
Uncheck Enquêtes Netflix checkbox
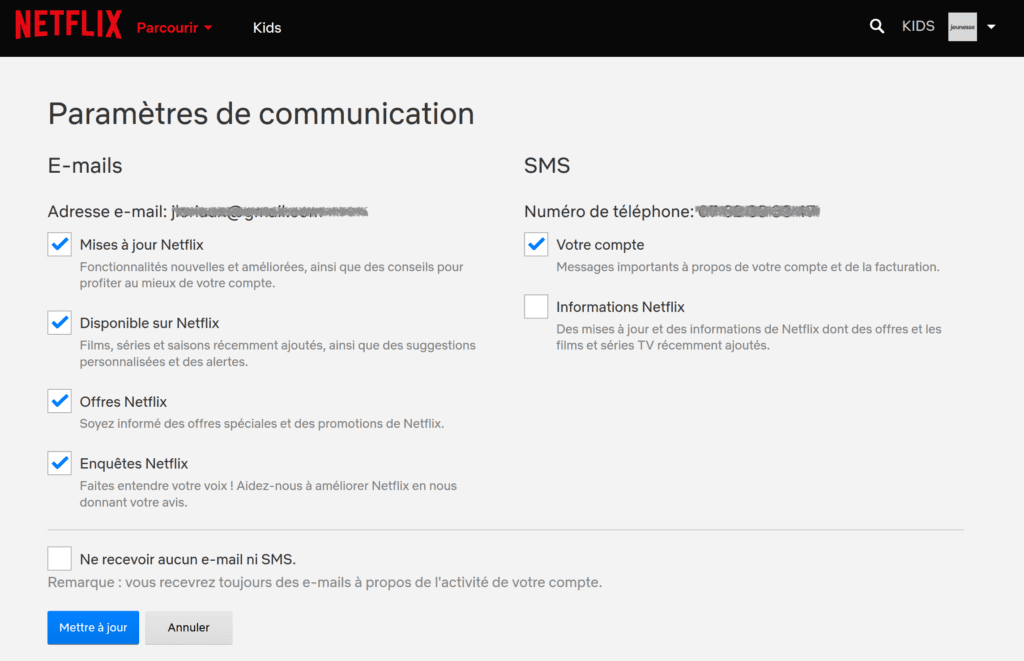pos(59,463)
